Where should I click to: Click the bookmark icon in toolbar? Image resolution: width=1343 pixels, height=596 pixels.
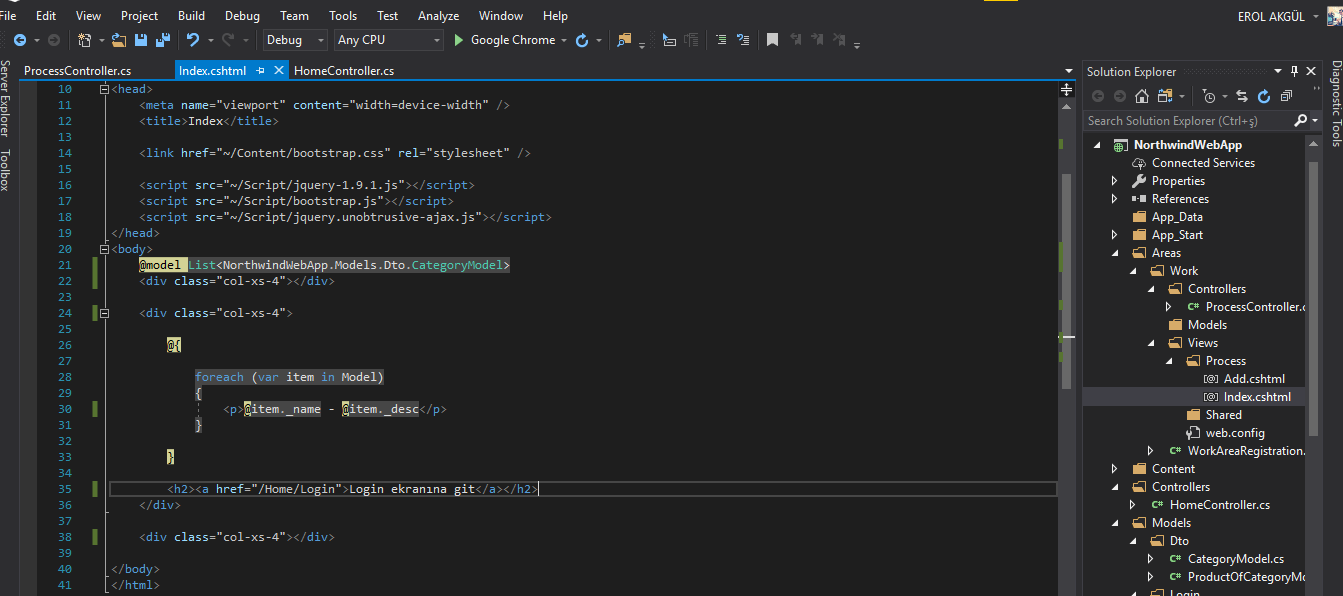(772, 40)
